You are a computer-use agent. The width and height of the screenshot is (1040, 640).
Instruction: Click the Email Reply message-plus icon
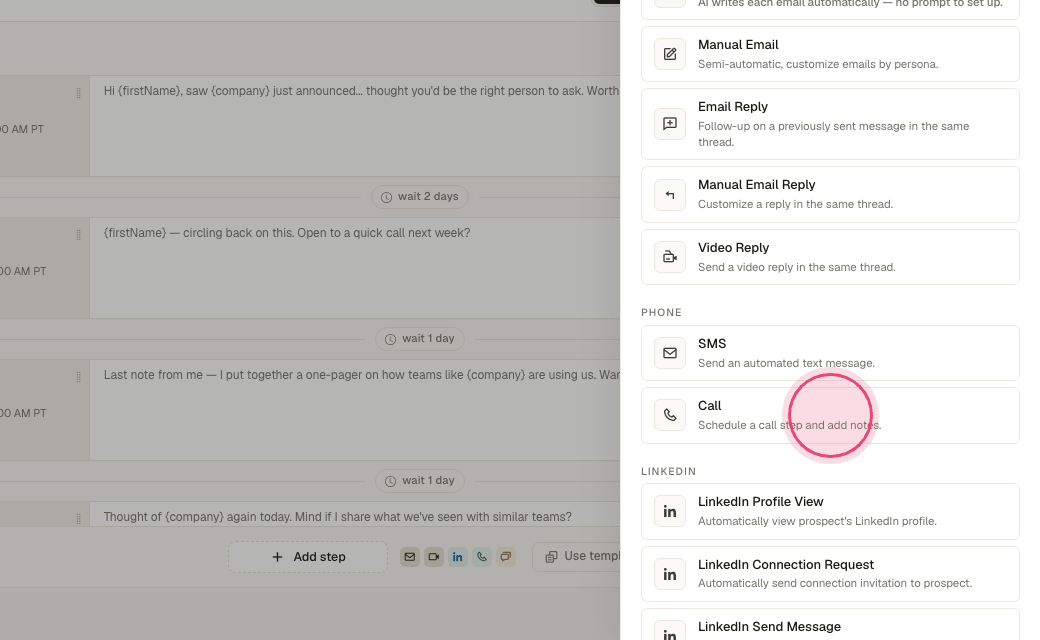(670, 124)
